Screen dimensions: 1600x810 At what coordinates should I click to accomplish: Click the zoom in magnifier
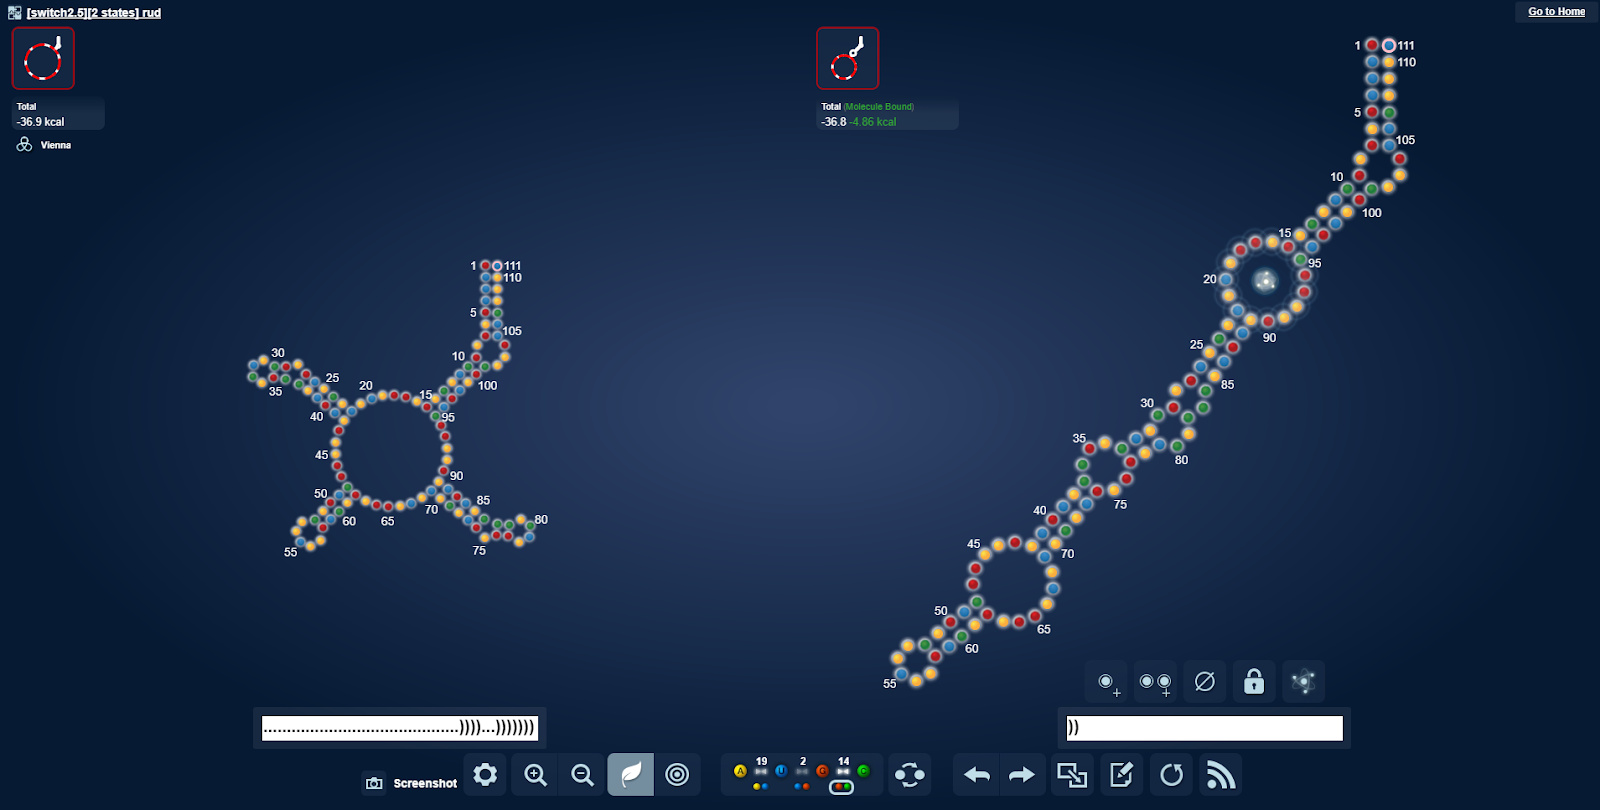point(535,775)
